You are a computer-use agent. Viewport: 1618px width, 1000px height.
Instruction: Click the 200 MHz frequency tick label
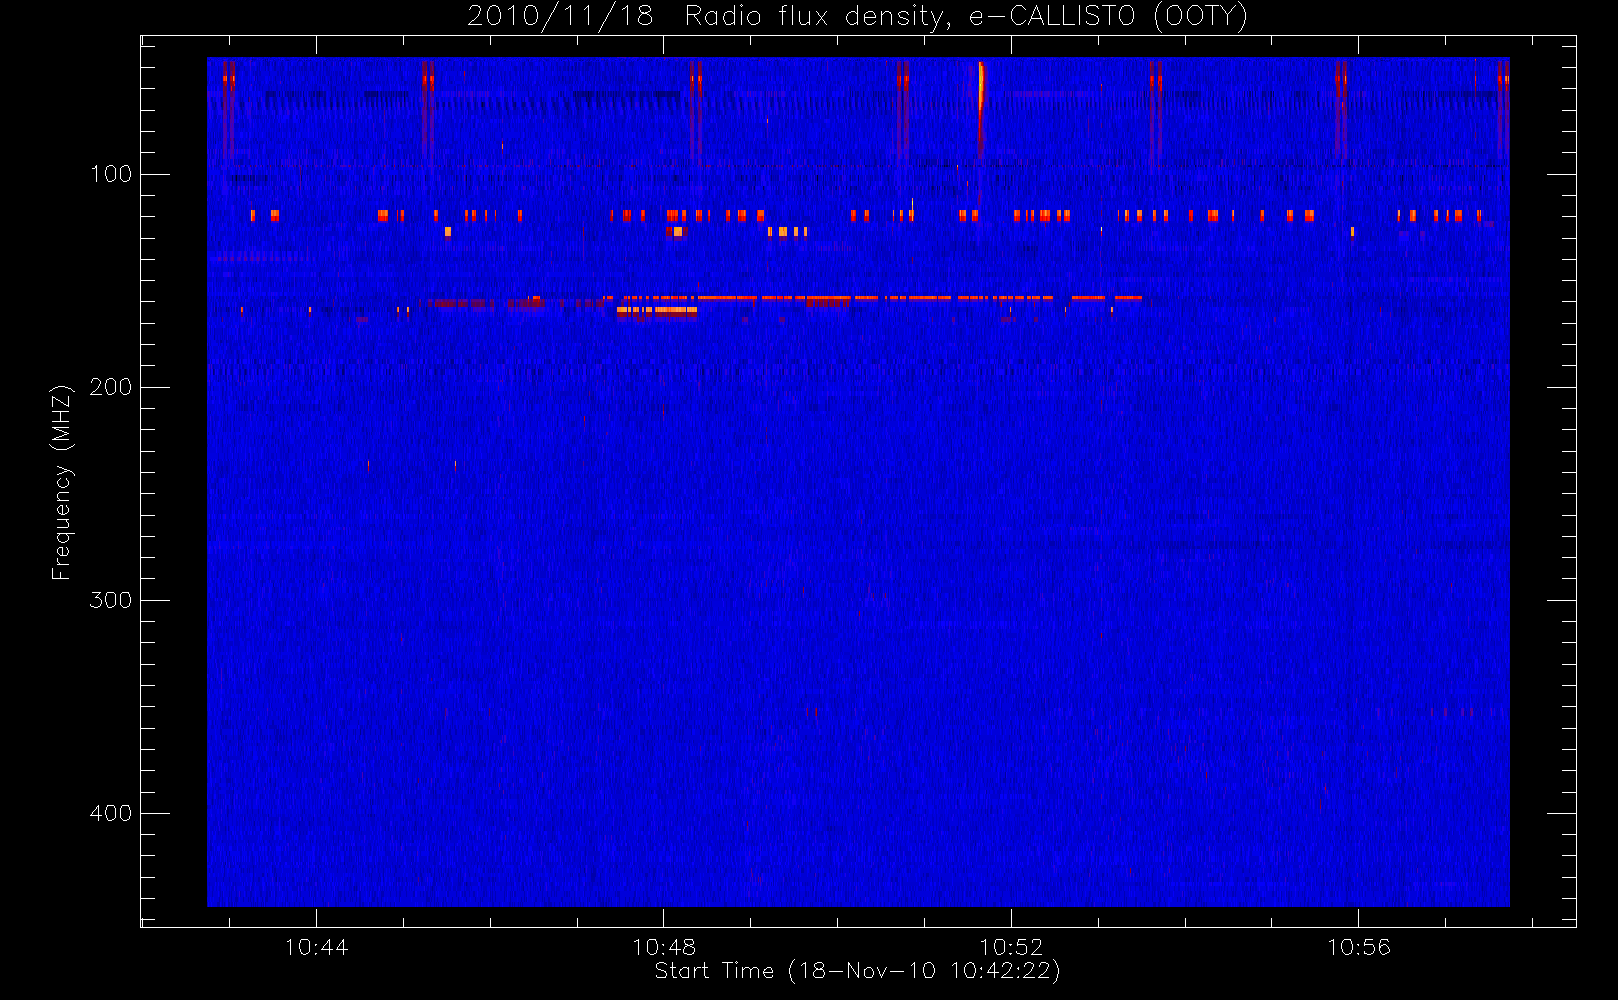tap(111, 387)
